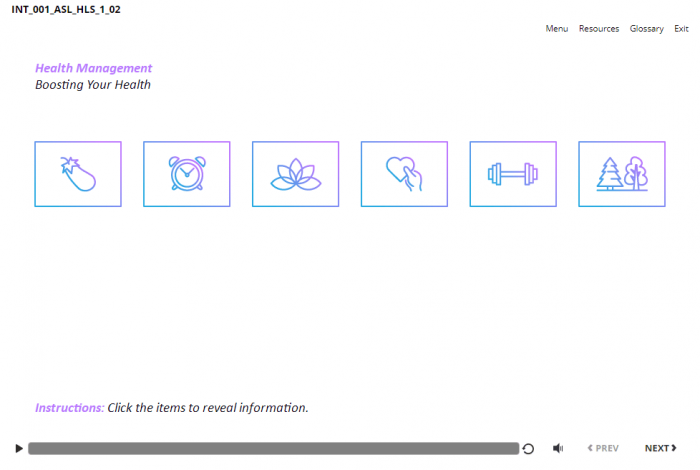Click the eggplant nutrition icon tile
The image size is (700, 470).
tap(78, 174)
